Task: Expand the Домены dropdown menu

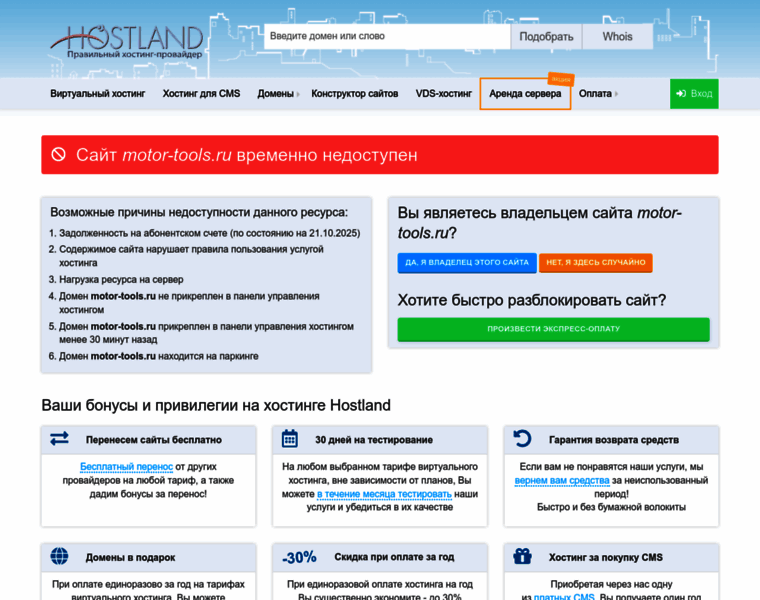Action: [x=279, y=94]
